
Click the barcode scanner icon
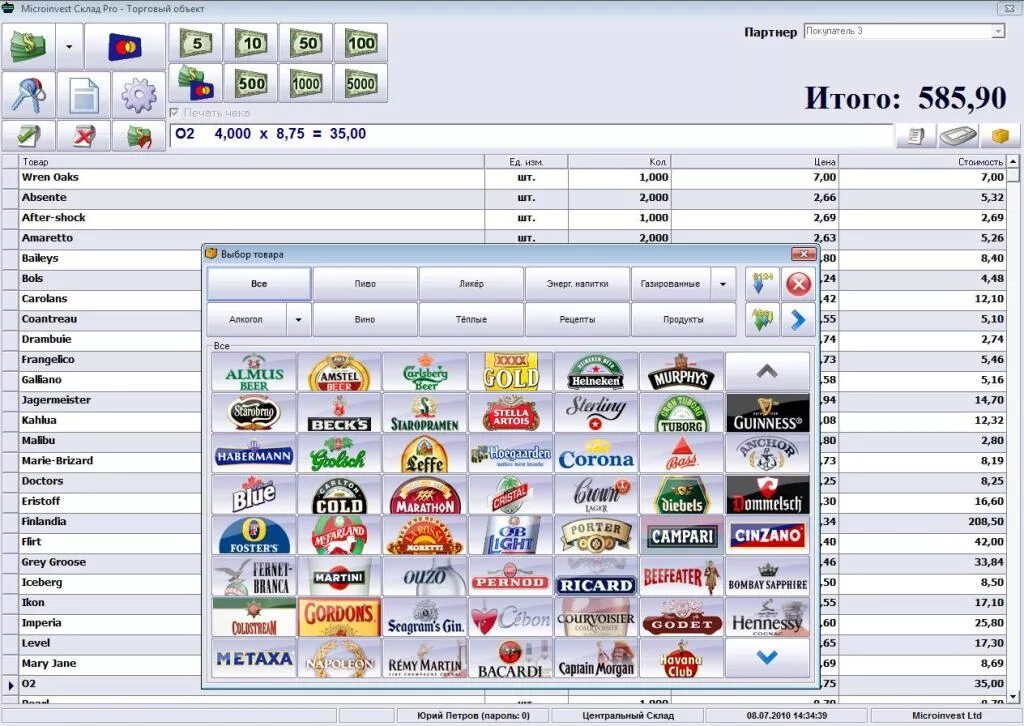[x=958, y=136]
